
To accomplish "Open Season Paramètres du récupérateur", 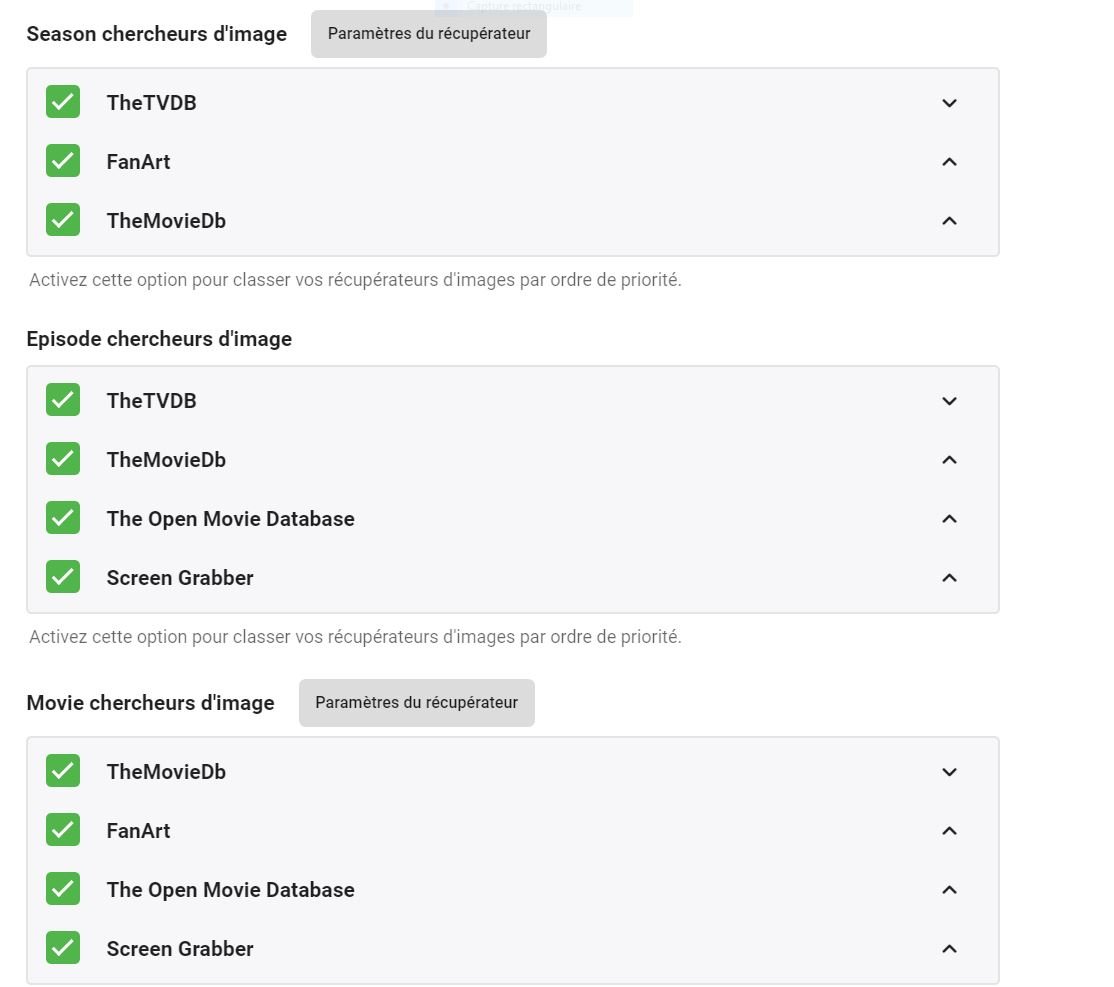I will coord(428,34).
